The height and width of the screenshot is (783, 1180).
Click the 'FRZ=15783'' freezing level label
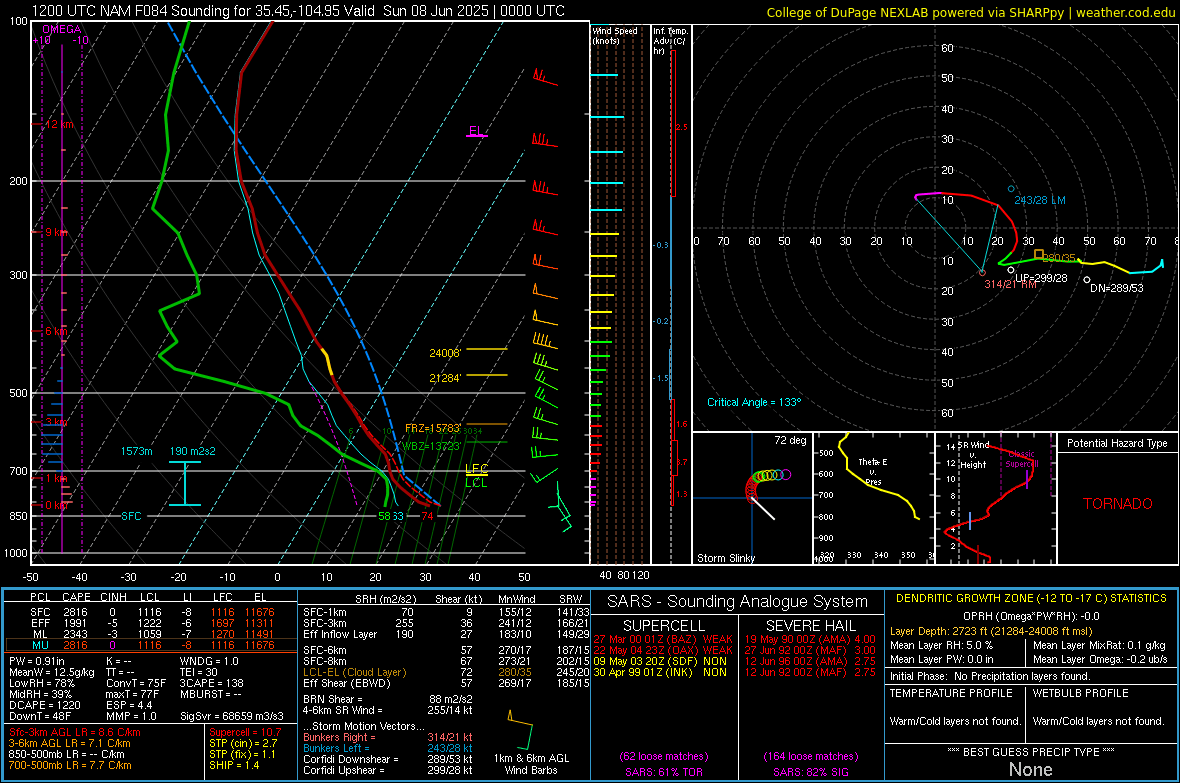[x=433, y=428]
